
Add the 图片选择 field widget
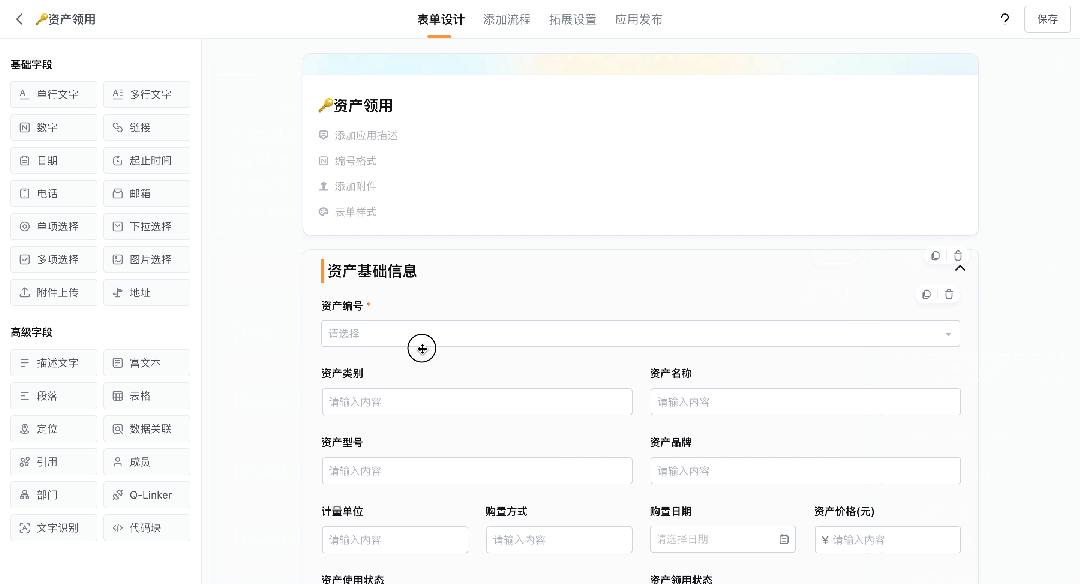pyautogui.click(x=146, y=259)
